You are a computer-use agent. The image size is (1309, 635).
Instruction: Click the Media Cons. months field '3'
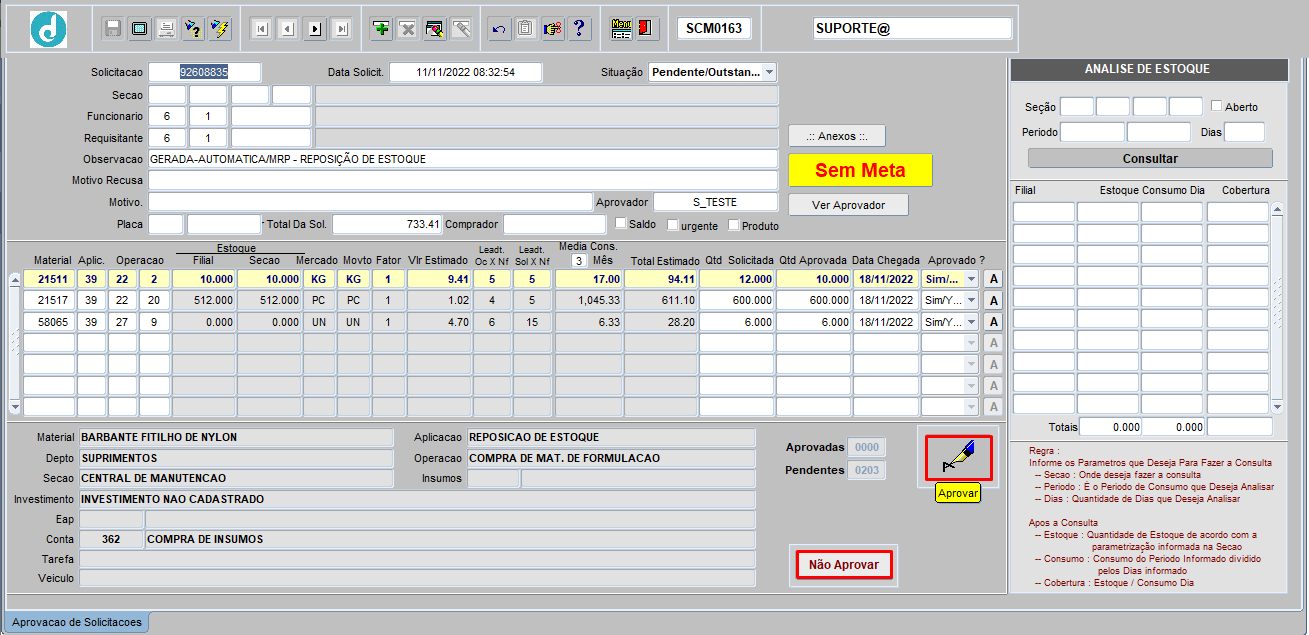[579, 261]
